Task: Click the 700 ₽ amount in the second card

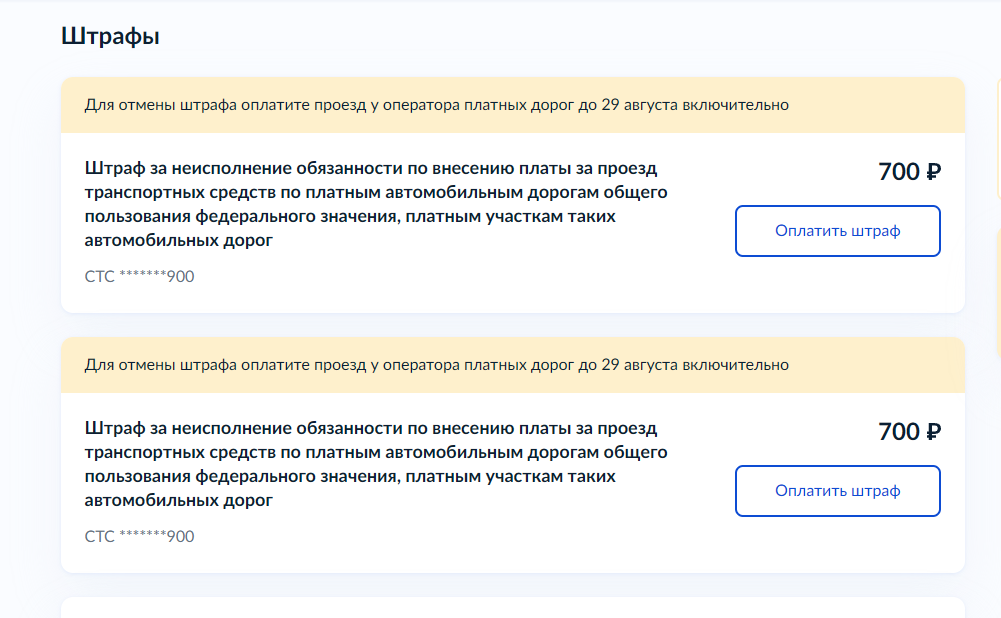Action: click(909, 432)
